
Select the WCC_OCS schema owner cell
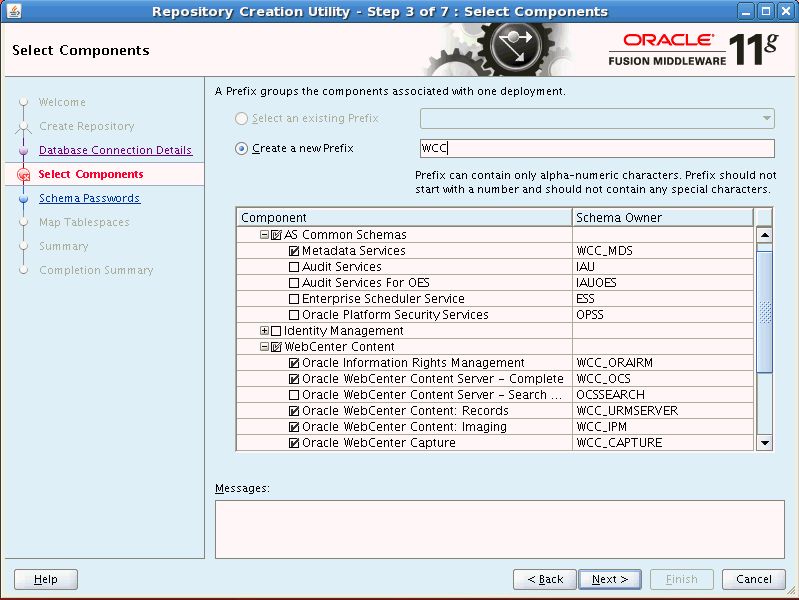tap(662, 379)
